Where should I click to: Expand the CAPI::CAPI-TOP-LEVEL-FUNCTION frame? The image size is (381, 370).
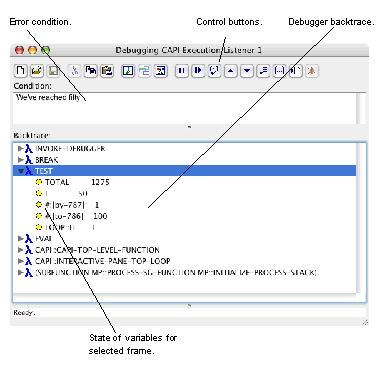click(20, 250)
